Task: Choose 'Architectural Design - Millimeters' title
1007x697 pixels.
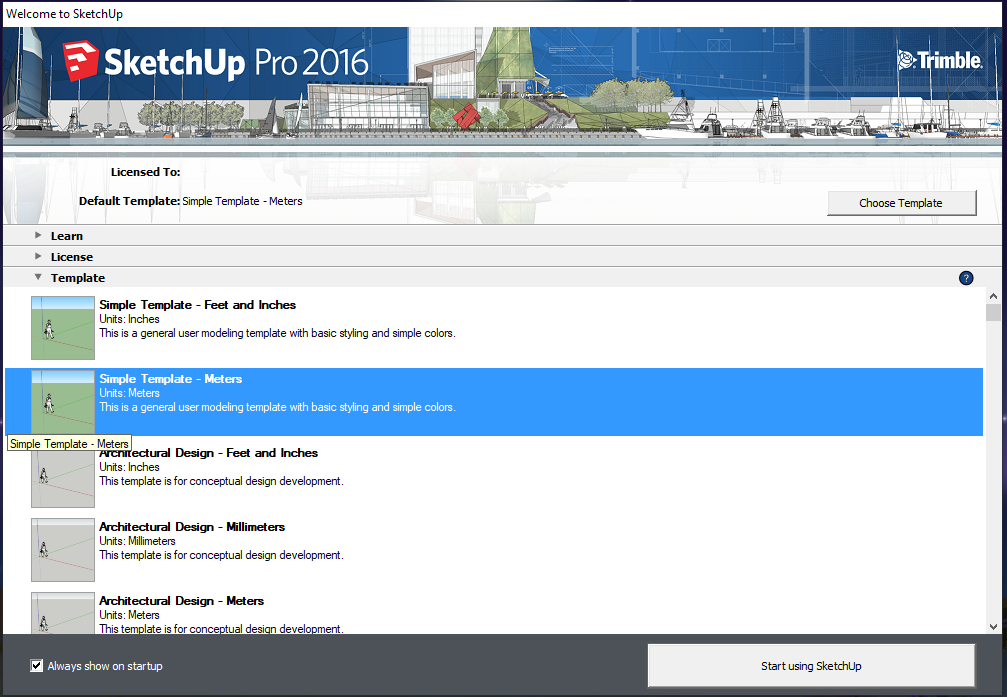Action: [192, 527]
